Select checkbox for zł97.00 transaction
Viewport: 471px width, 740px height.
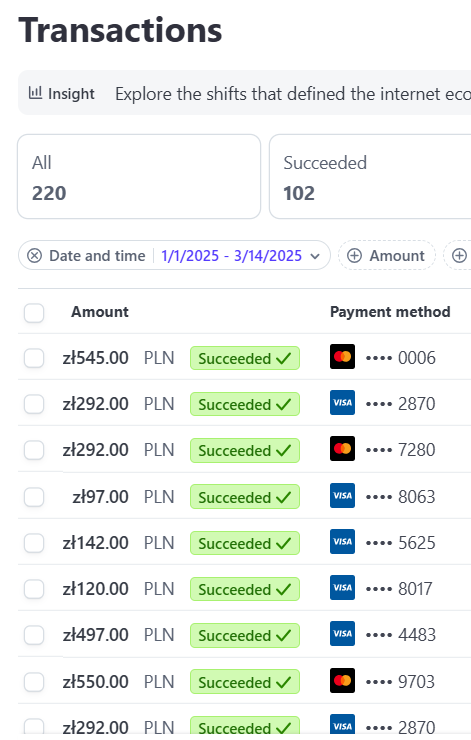pos(34,497)
